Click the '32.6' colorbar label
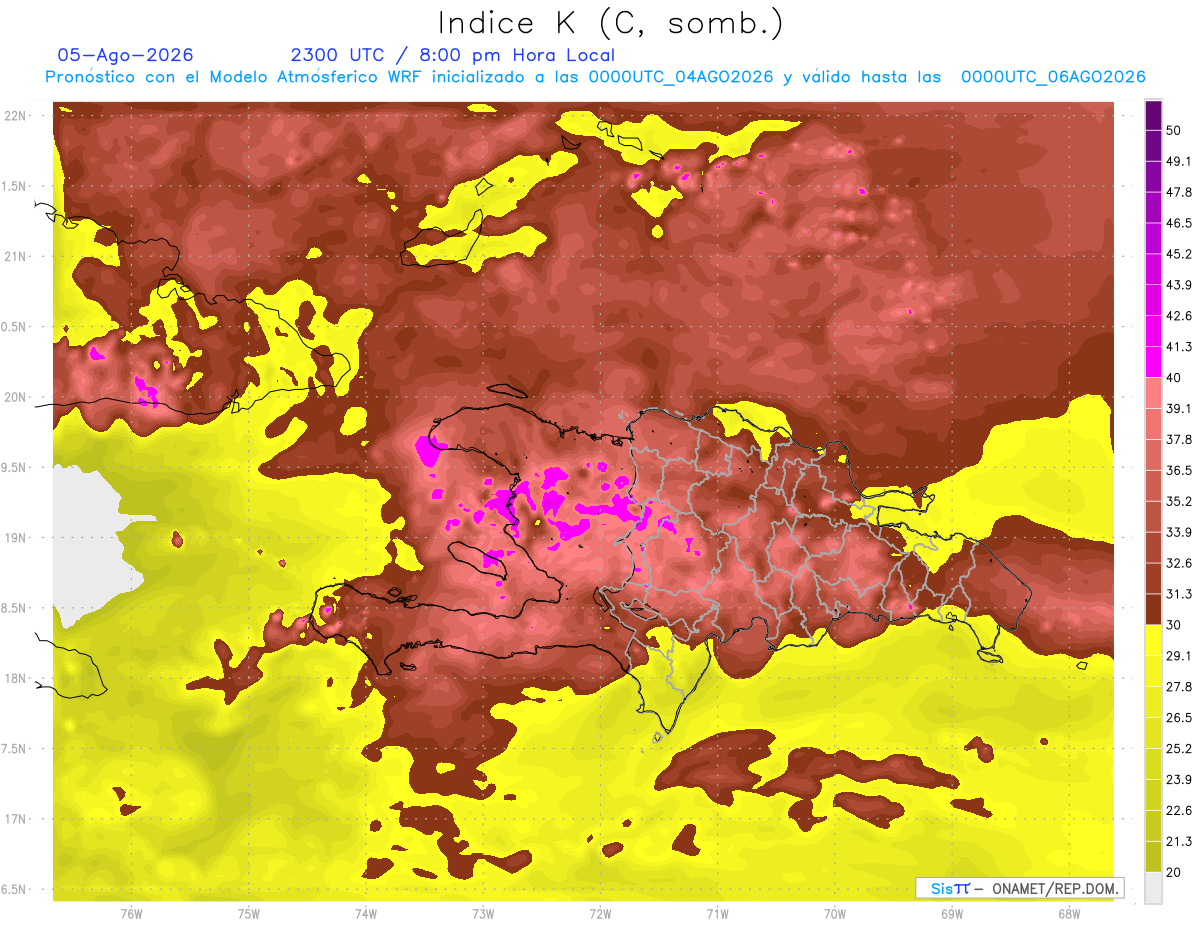1200x927 pixels. click(1179, 563)
